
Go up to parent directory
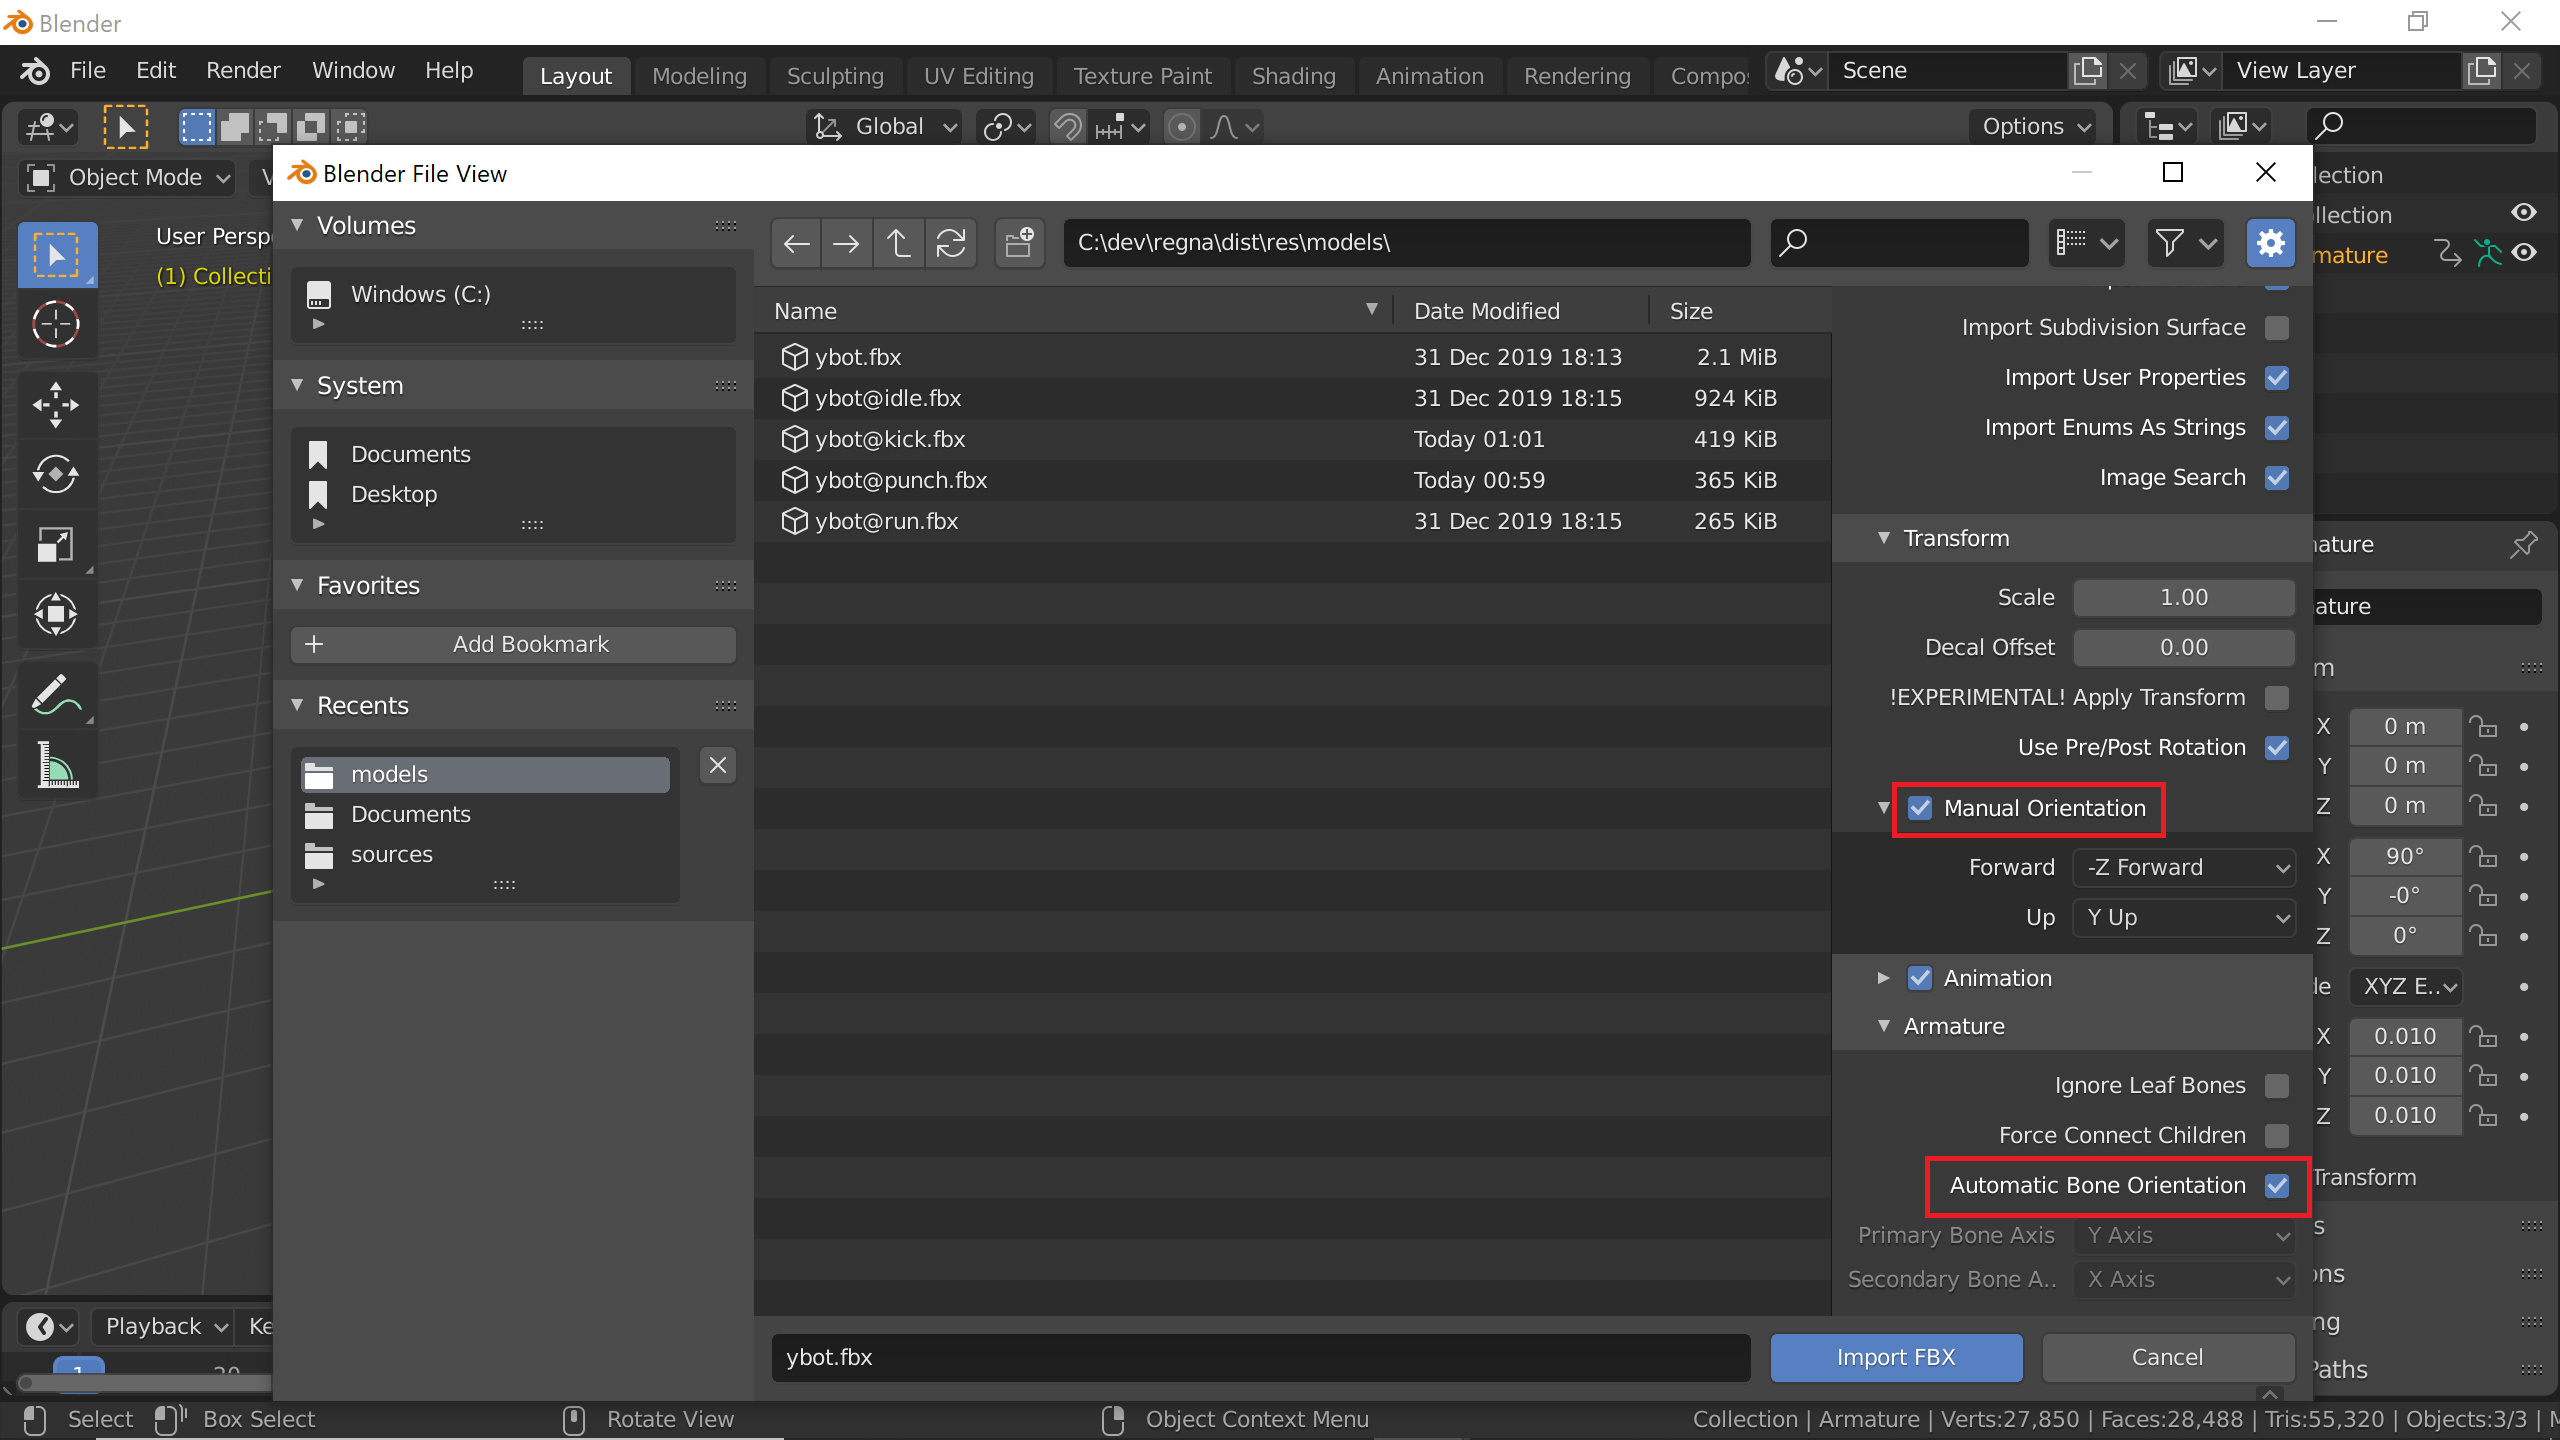898,243
